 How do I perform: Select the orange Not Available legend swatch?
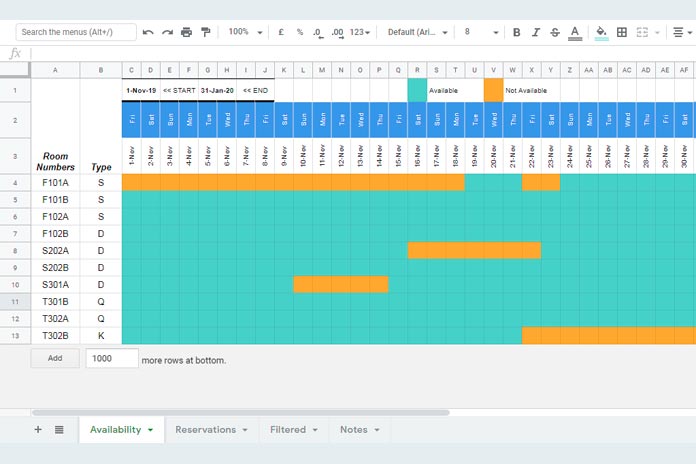(494, 90)
